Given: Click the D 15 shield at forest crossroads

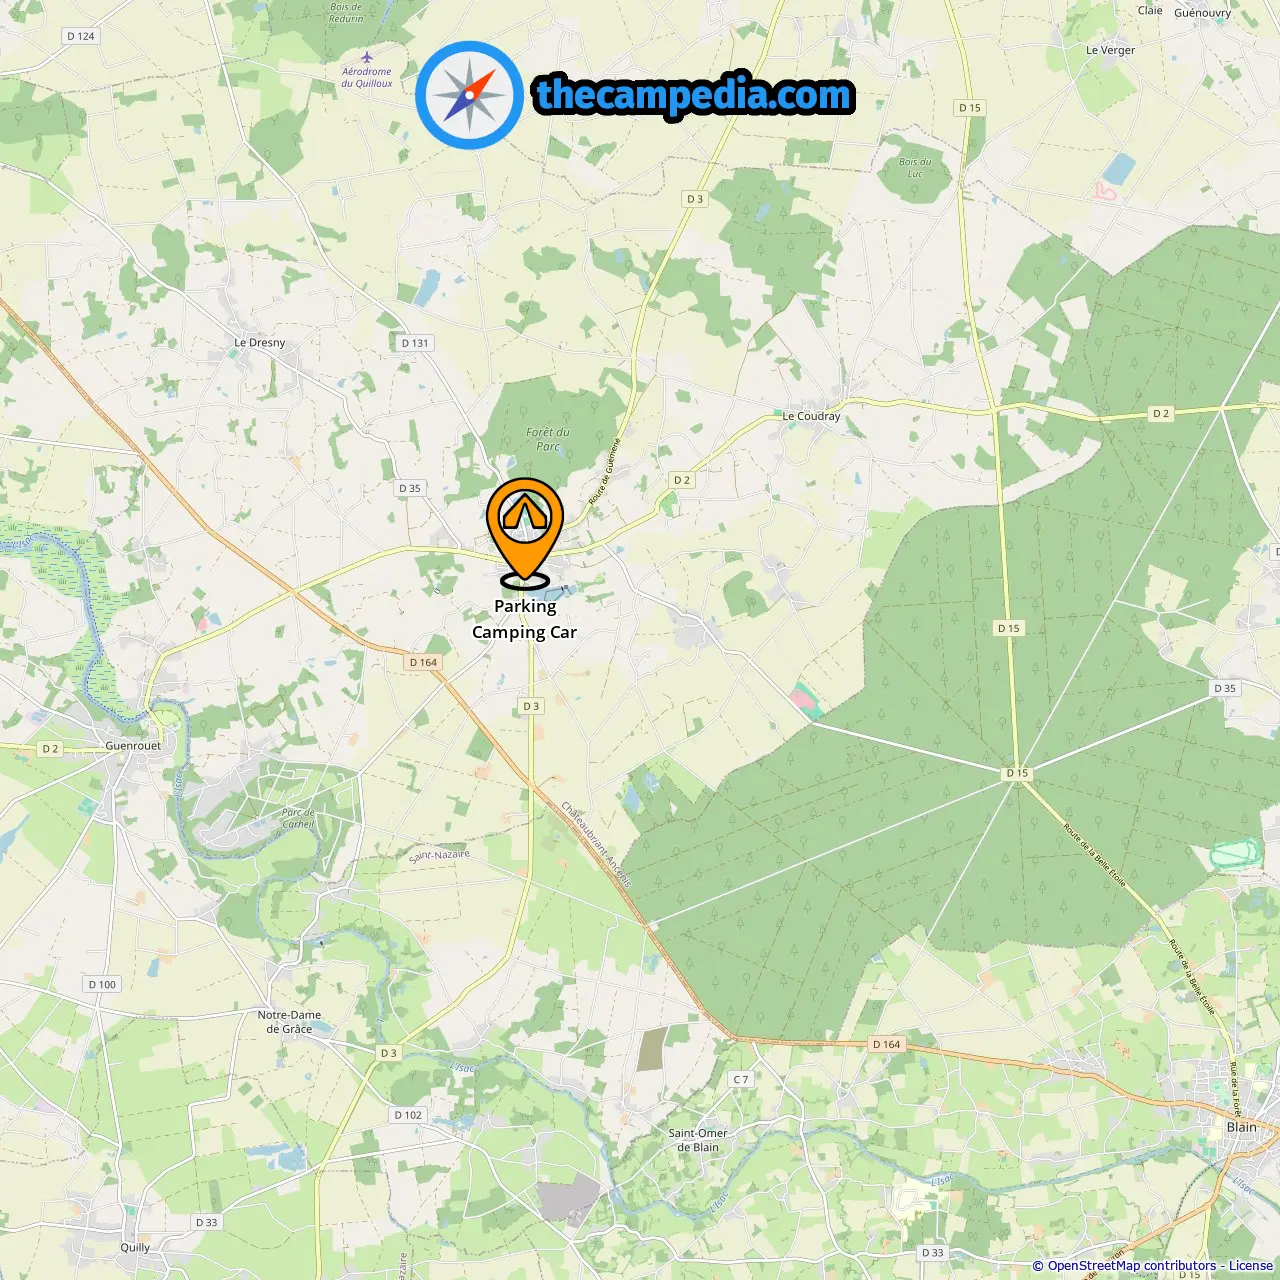Looking at the screenshot, I should coord(1017,773).
